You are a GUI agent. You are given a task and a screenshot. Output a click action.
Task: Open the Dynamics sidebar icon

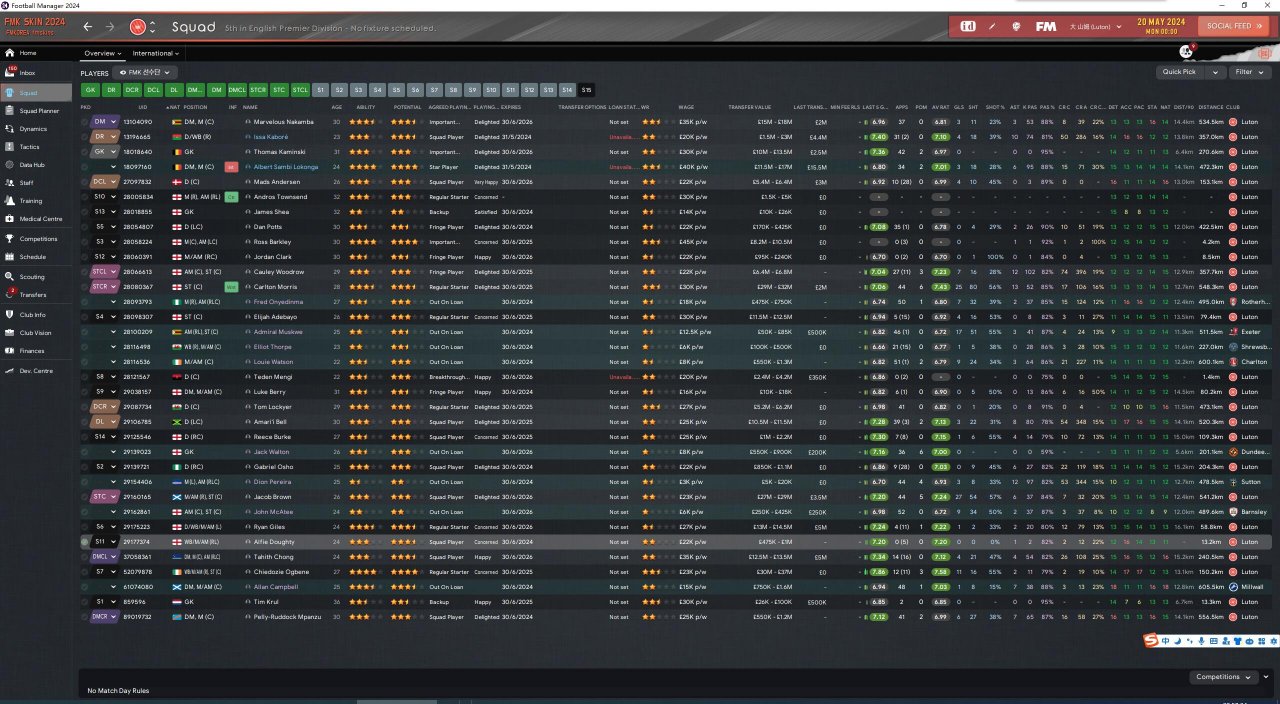pos(10,129)
